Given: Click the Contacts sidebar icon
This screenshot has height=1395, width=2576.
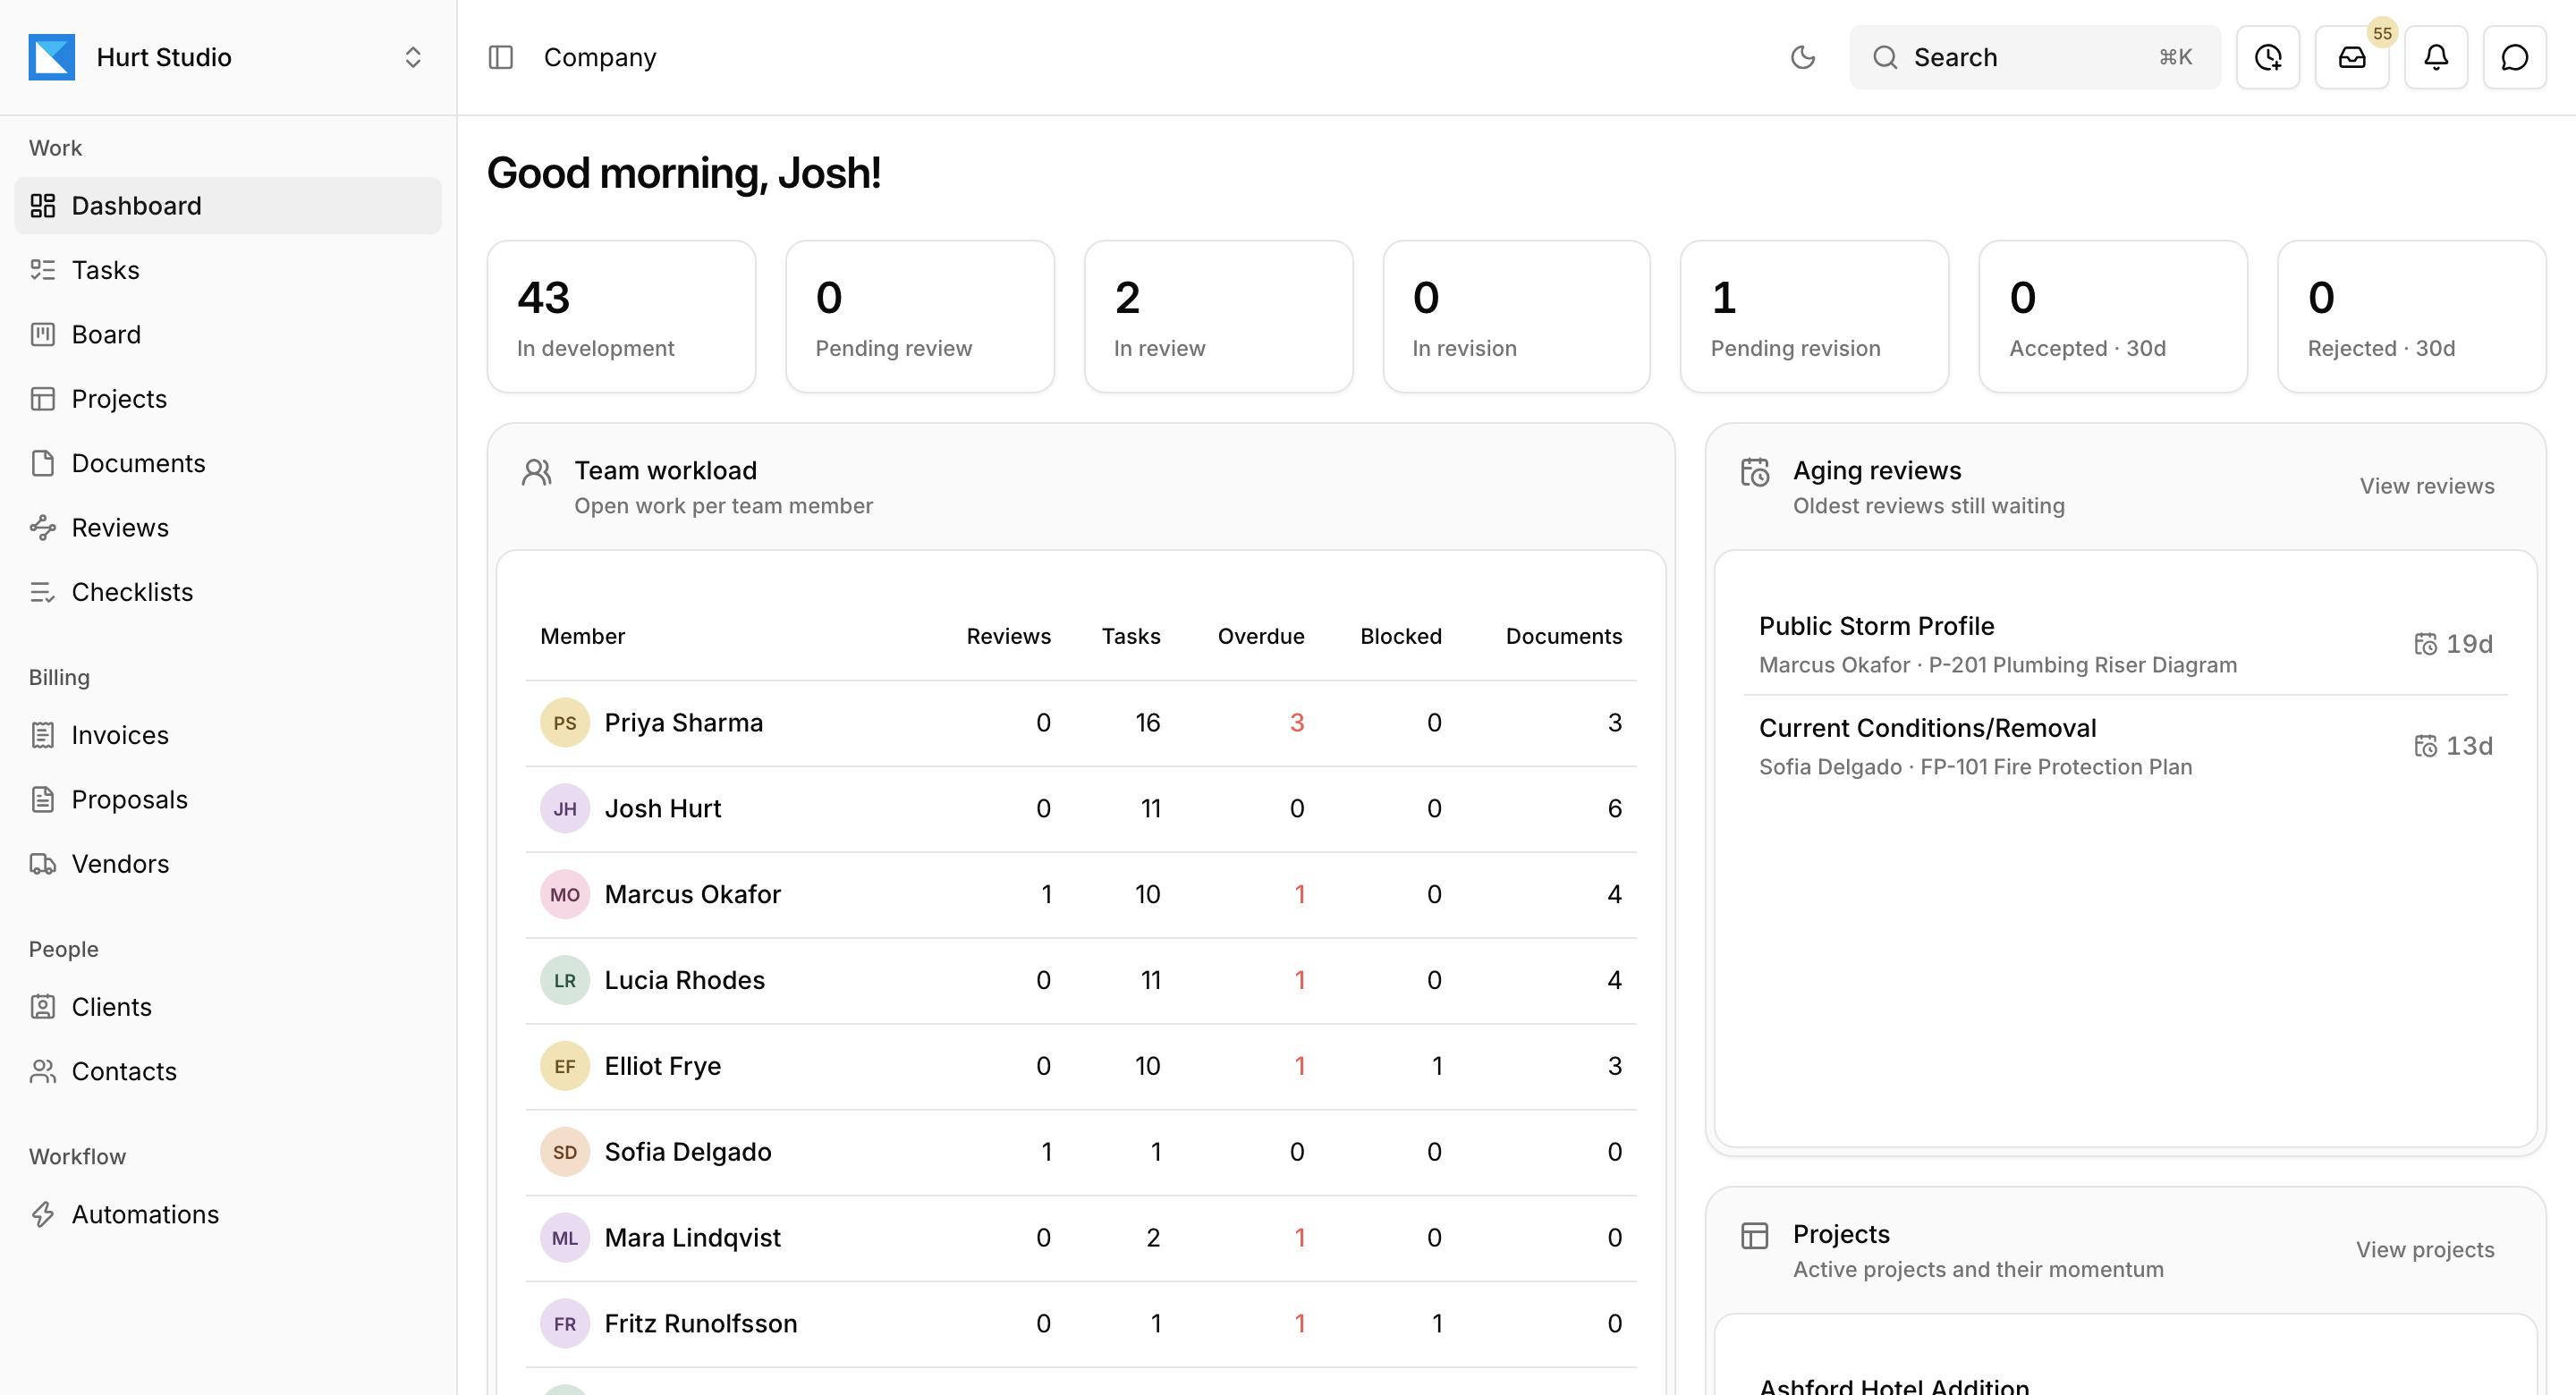Looking at the screenshot, I should tap(43, 1071).
